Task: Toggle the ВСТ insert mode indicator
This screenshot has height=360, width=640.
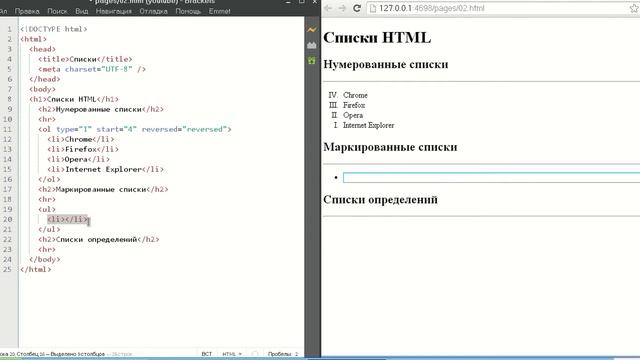Action: [207, 354]
